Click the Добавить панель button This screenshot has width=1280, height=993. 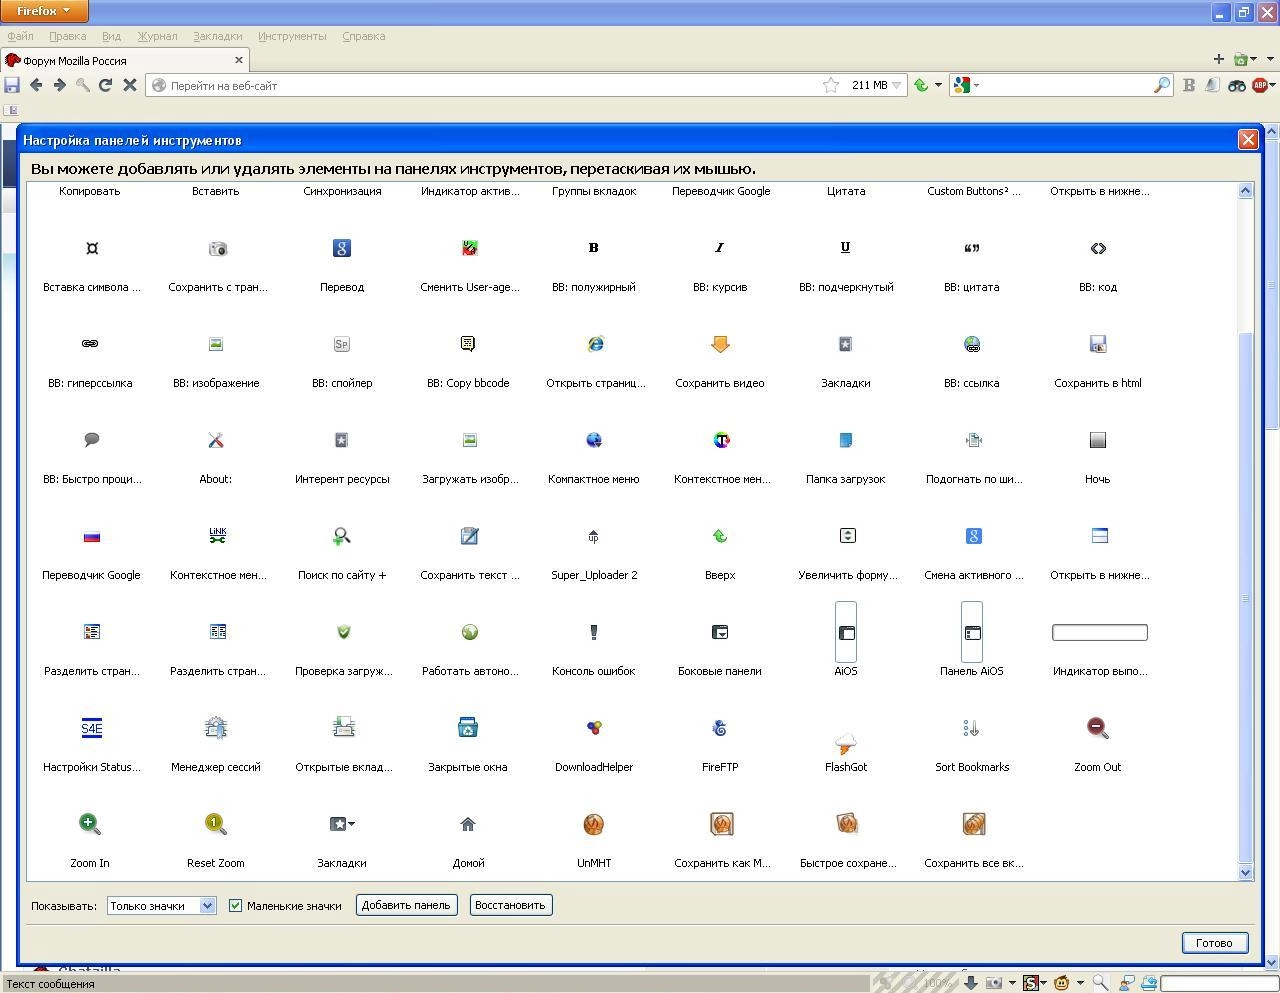(x=406, y=905)
